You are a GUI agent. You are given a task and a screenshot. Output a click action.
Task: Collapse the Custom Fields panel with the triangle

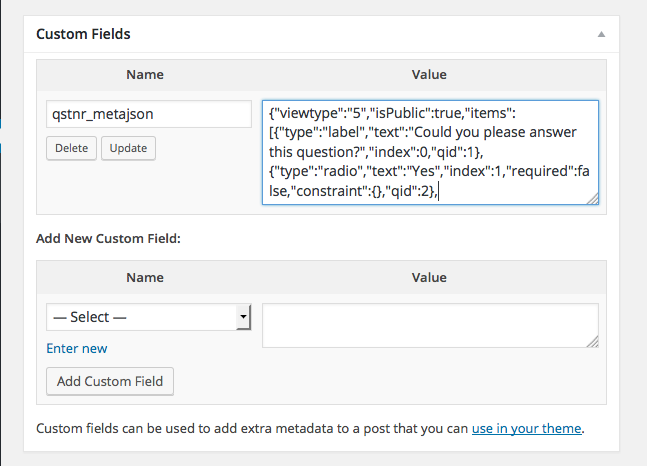pyautogui.click(x=601, y=34)
